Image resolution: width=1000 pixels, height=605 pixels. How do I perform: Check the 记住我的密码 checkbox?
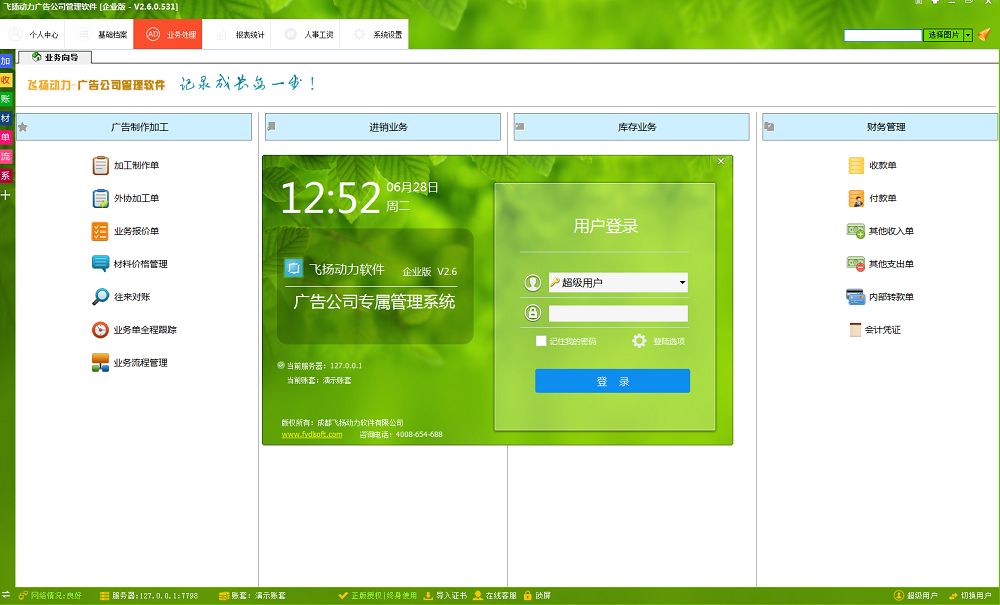[x=541, y=341]
